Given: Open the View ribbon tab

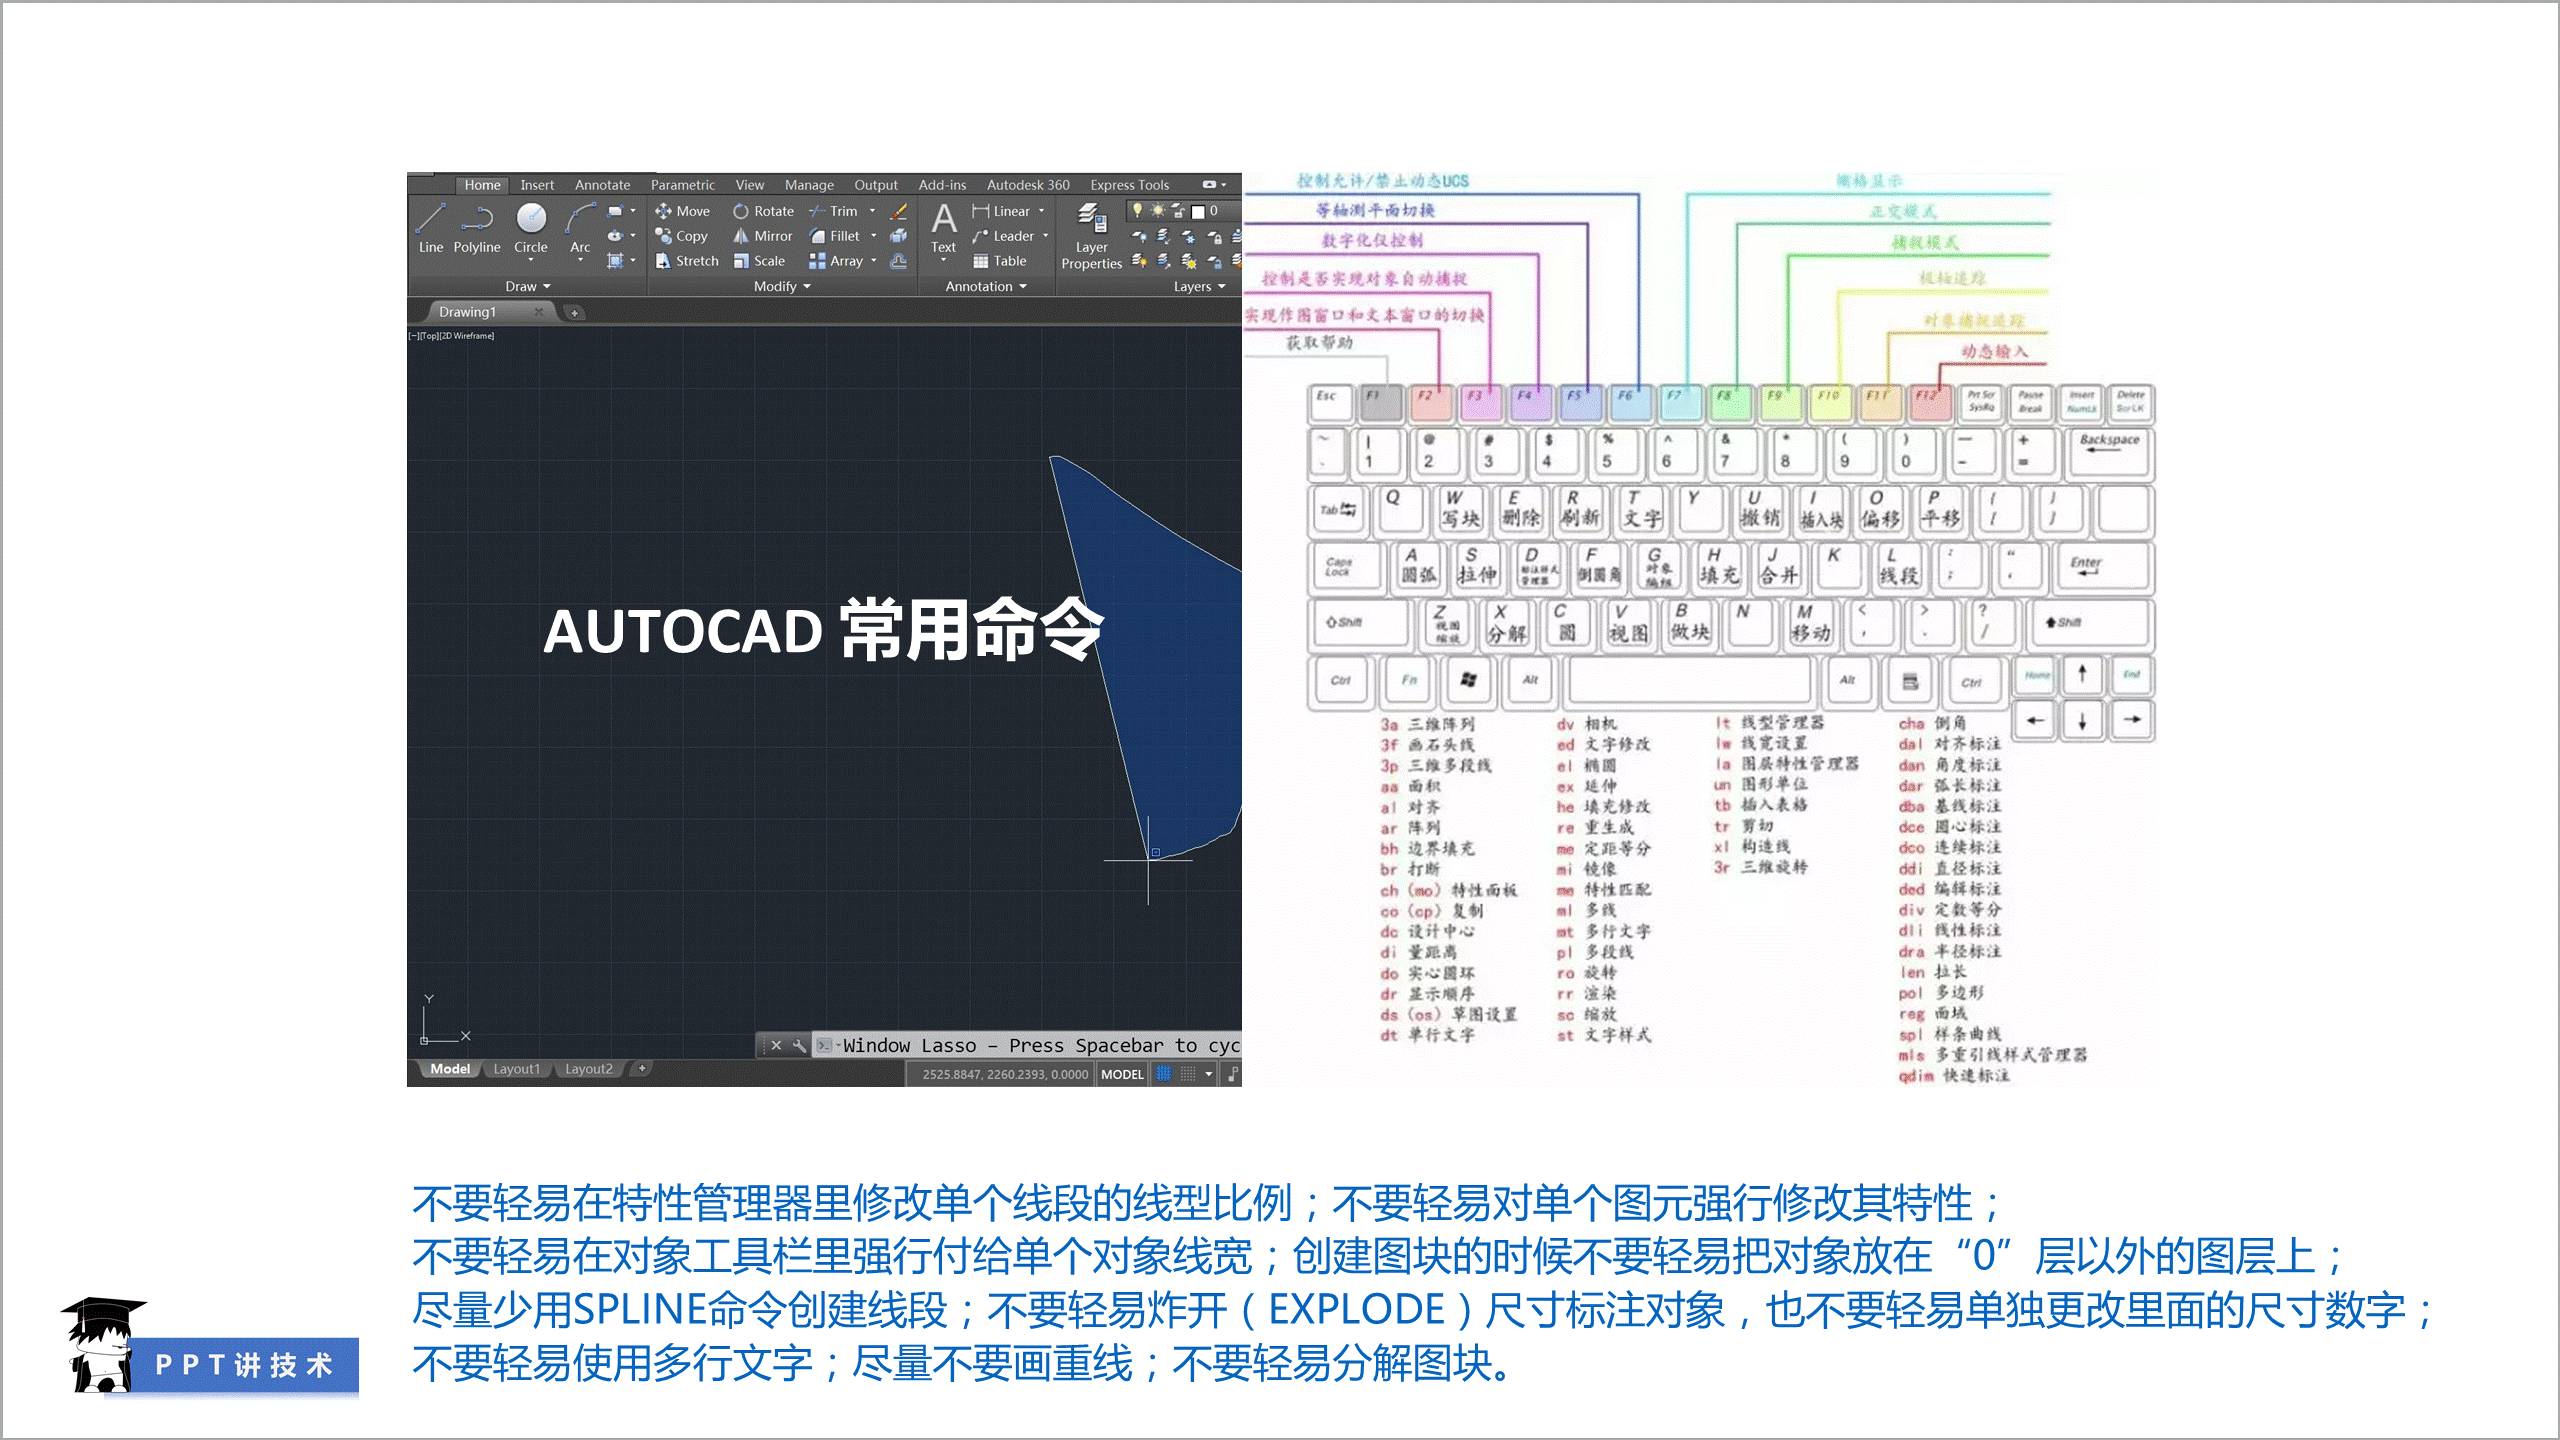Looking at the screenshot, I should pos(750,185).
